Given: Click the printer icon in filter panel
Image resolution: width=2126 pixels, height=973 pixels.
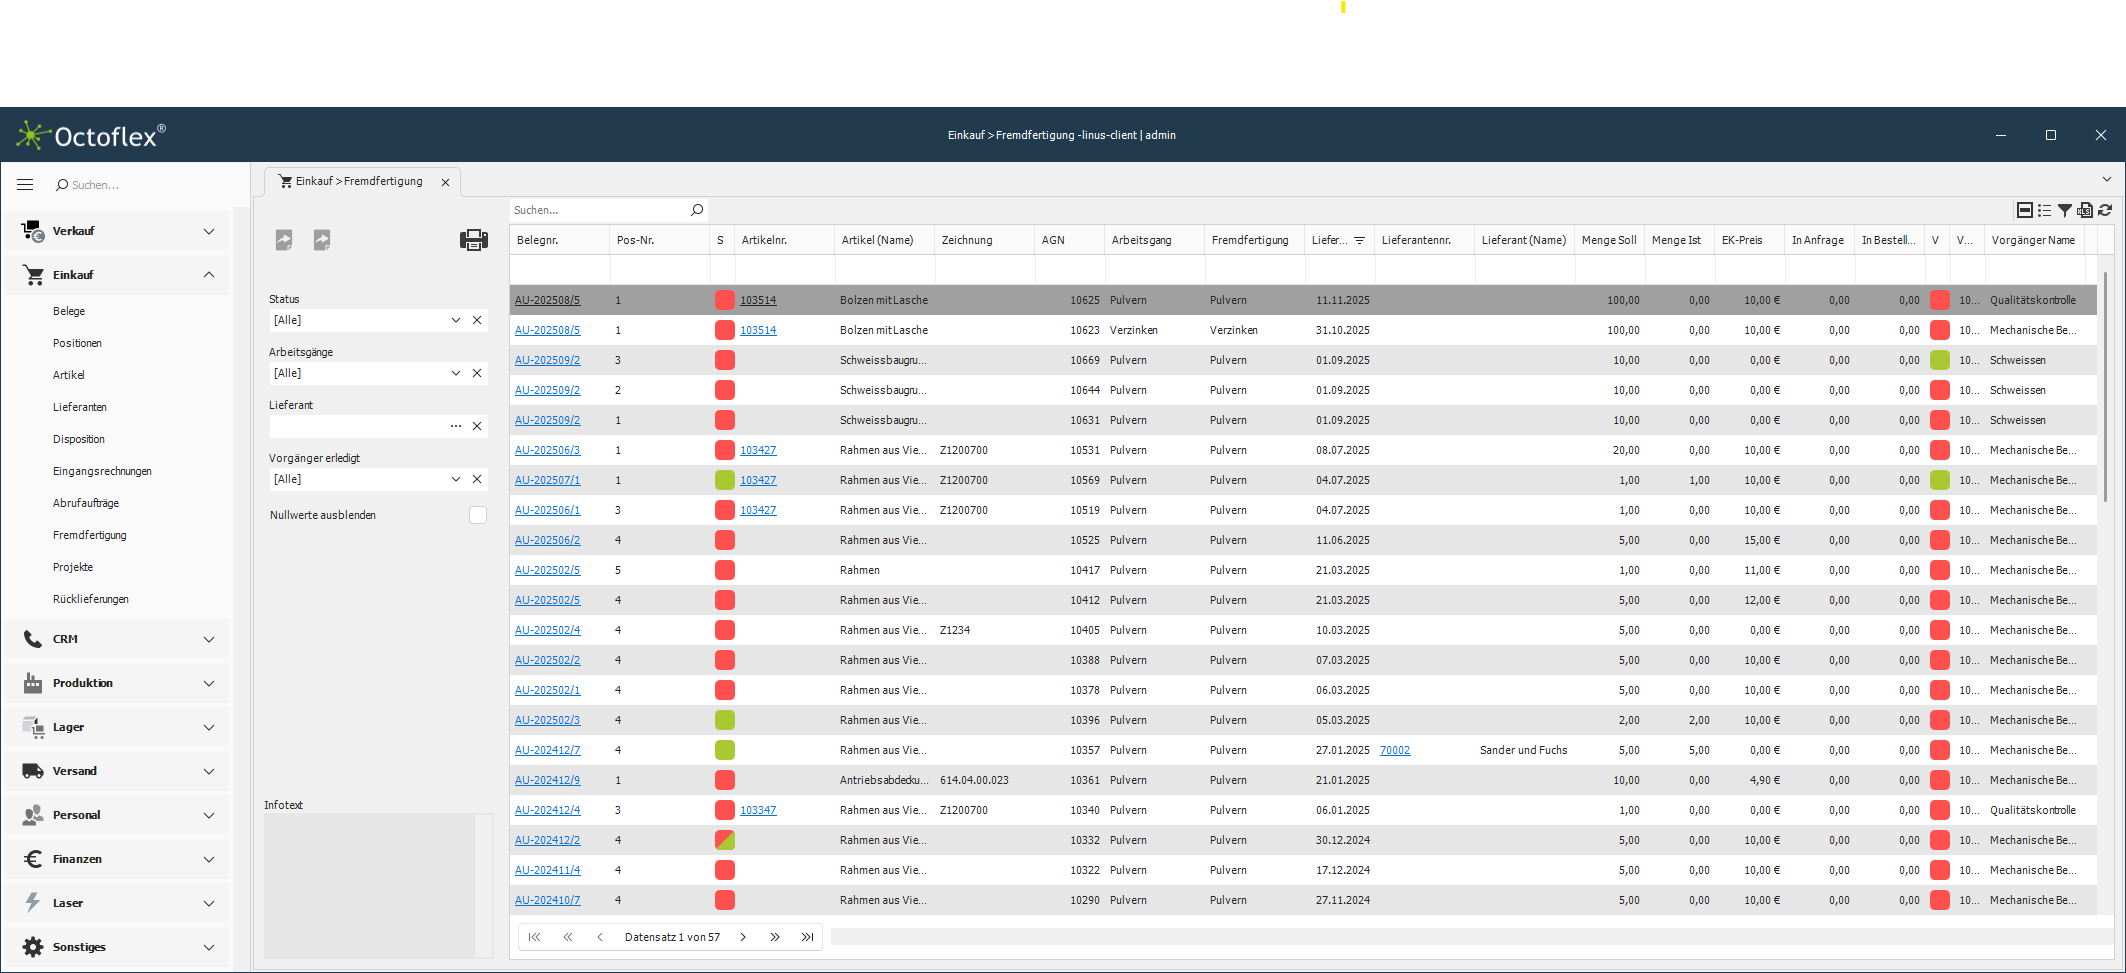Looking at the screenshot, I should pos(473,240).
